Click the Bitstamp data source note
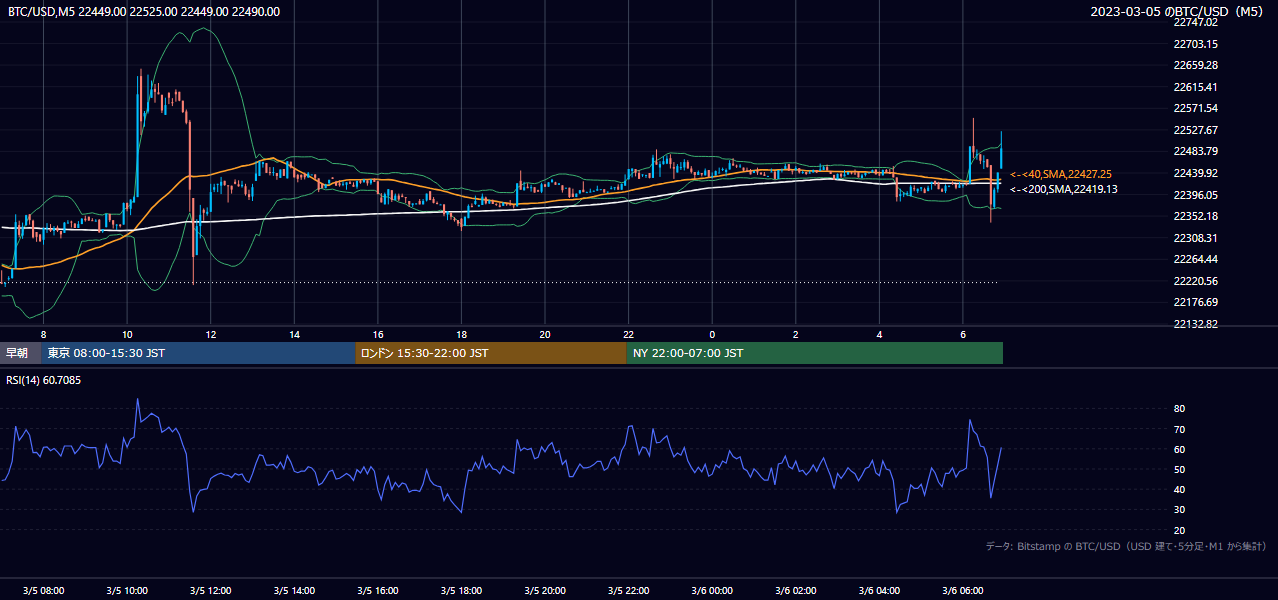The image size is (1278, 600). [1126, 546]
